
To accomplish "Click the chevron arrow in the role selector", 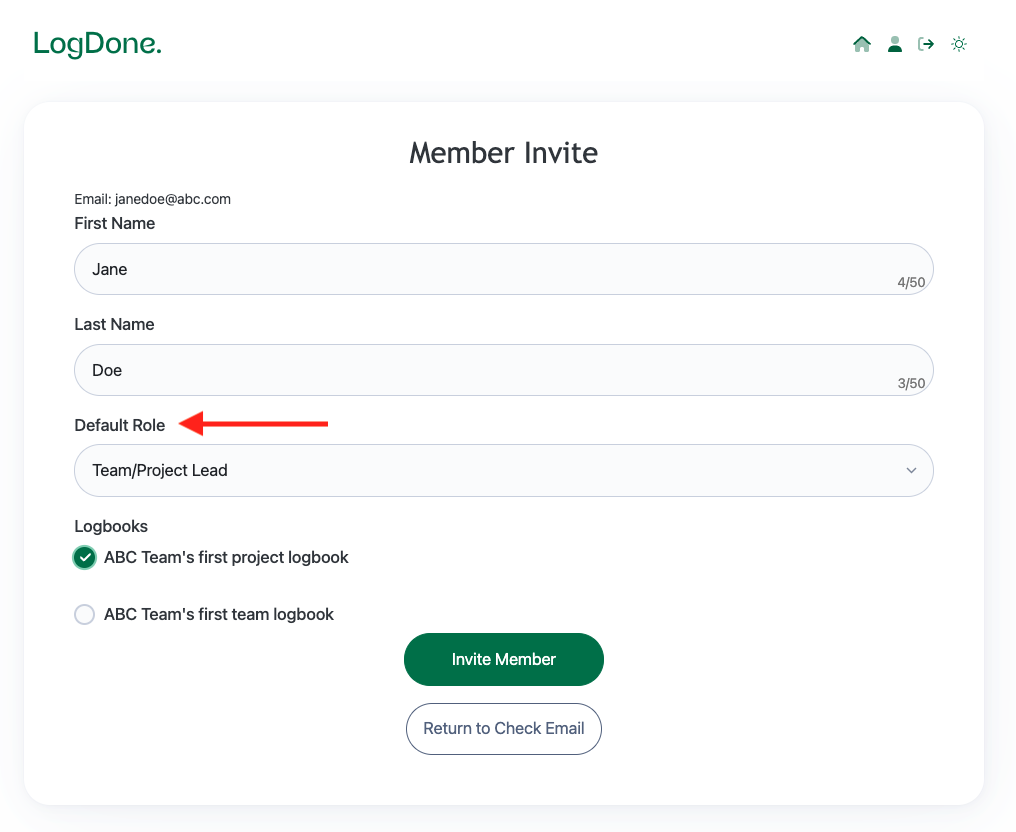I will tap(911, 470).
